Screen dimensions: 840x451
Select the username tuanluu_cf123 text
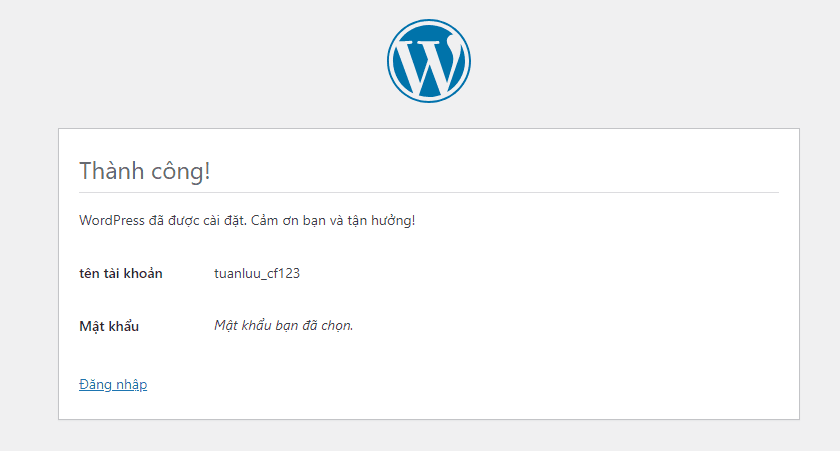pos(257,274)
